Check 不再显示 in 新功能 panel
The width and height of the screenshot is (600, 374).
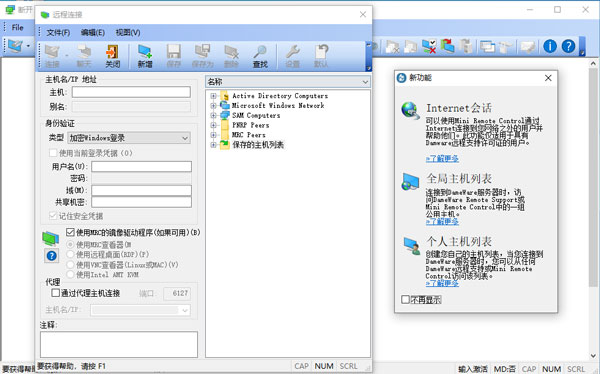coord(405,299)
